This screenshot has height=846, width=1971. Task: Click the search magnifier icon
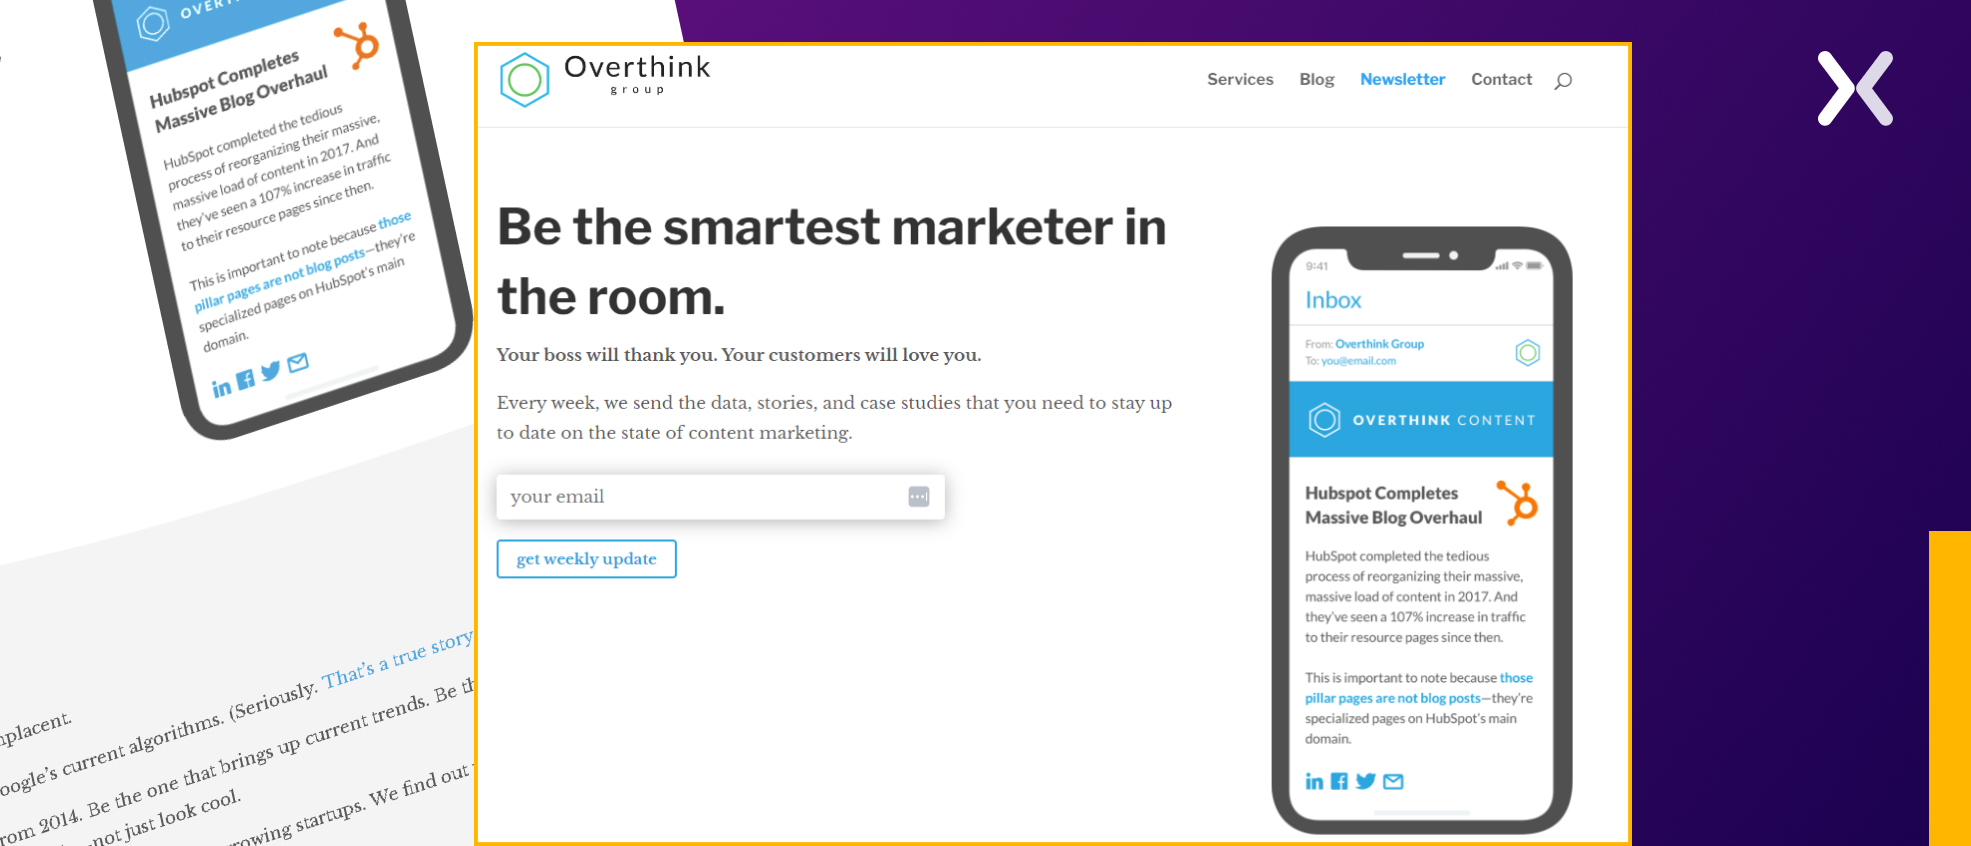pyautogui.click(x=1563, y=80)
